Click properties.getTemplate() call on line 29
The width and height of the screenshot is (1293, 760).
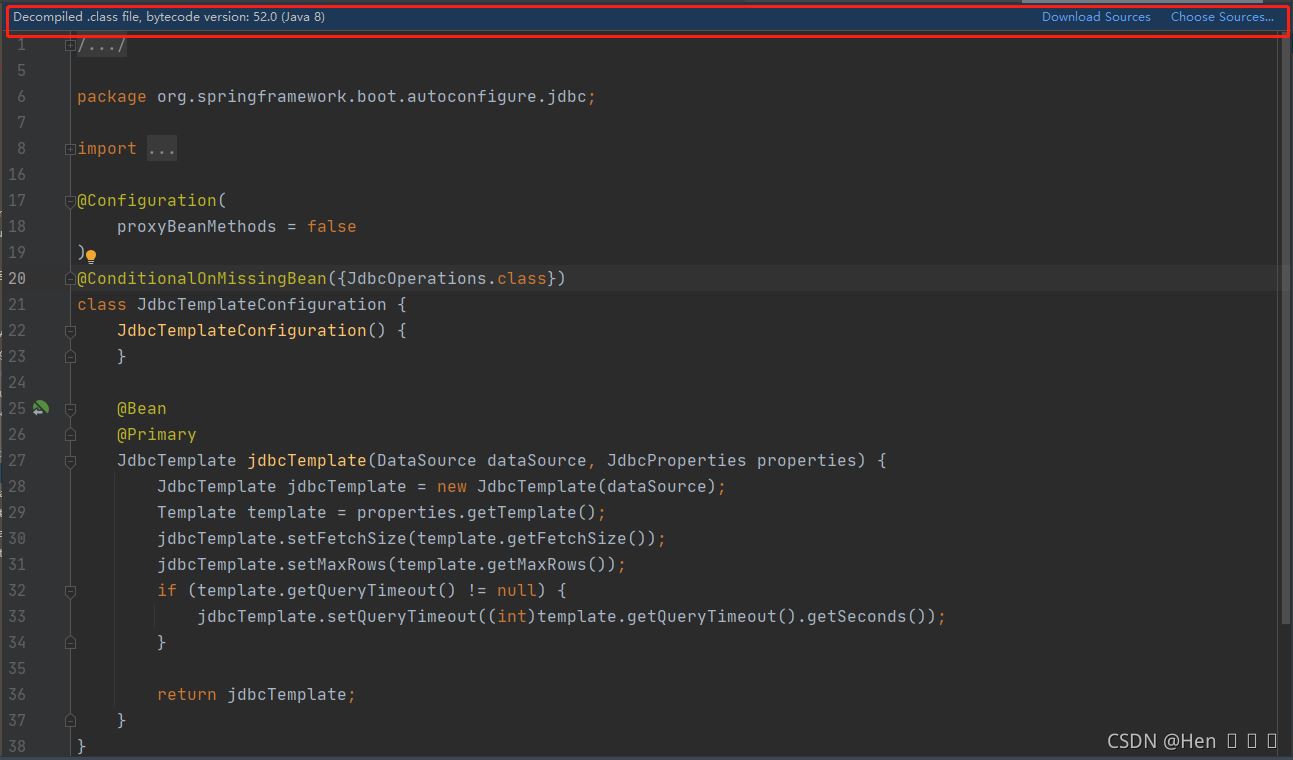(477, 513)
